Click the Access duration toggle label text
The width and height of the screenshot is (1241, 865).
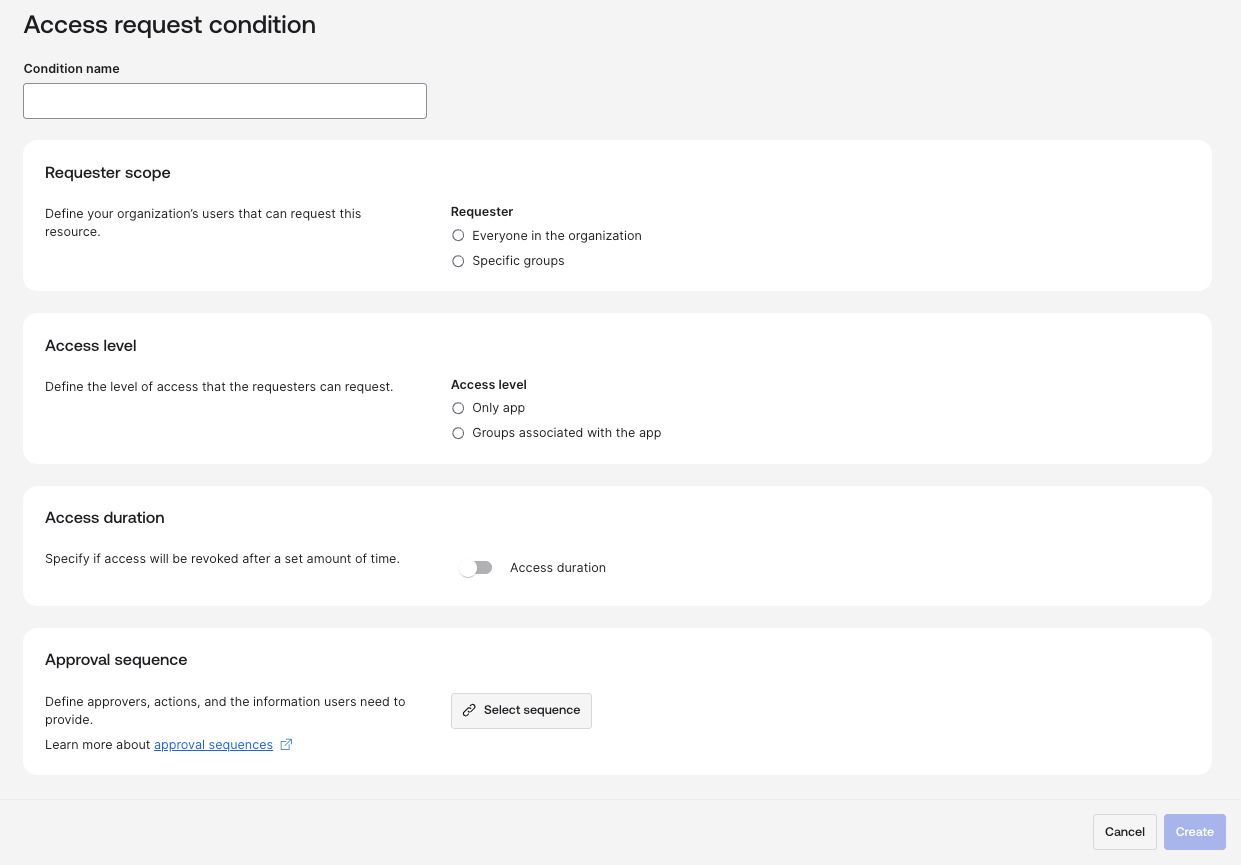pyautogui.click(x=557, y=568)
